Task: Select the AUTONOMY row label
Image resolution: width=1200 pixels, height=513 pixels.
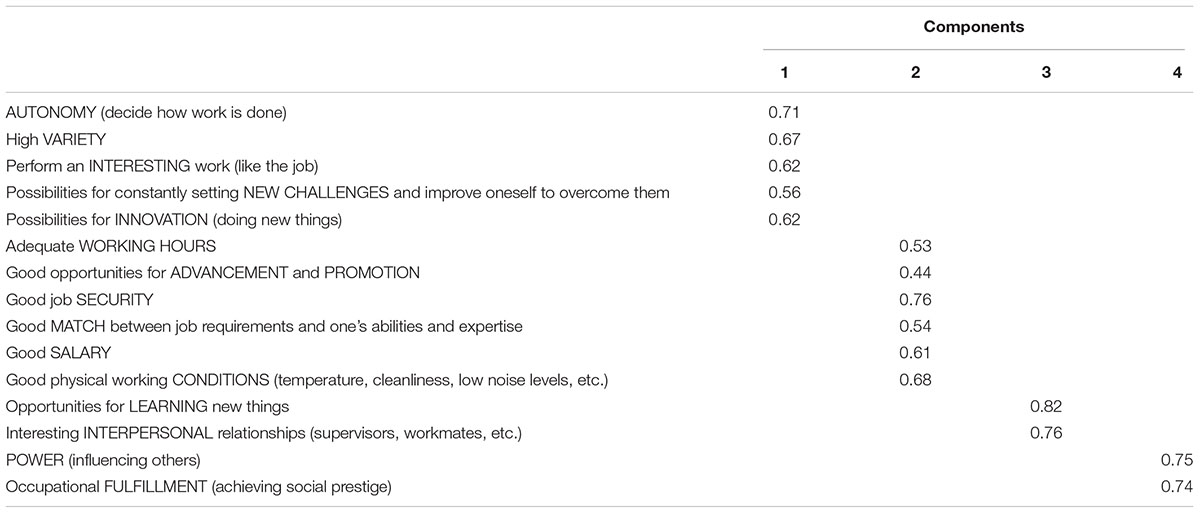Action: click(x=146, y=112)
